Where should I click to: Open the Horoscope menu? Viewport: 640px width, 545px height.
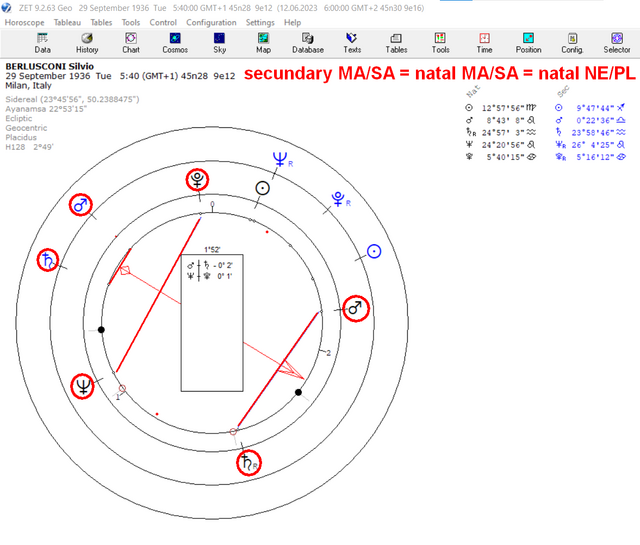pyautogui.click(x=24, y=22)
